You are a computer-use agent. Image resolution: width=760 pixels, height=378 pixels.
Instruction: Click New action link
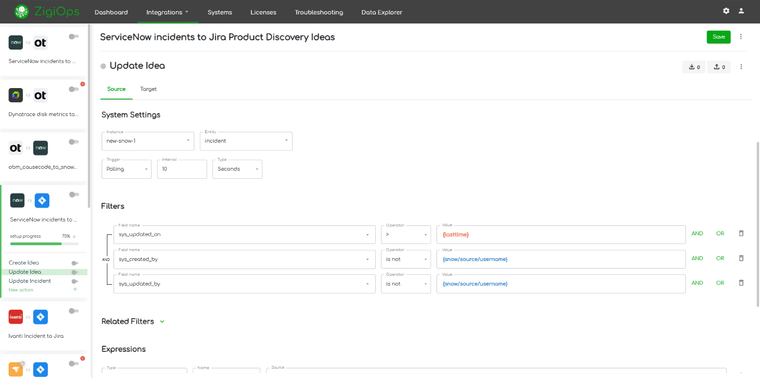pyautogui.click(x=21, y=290)
